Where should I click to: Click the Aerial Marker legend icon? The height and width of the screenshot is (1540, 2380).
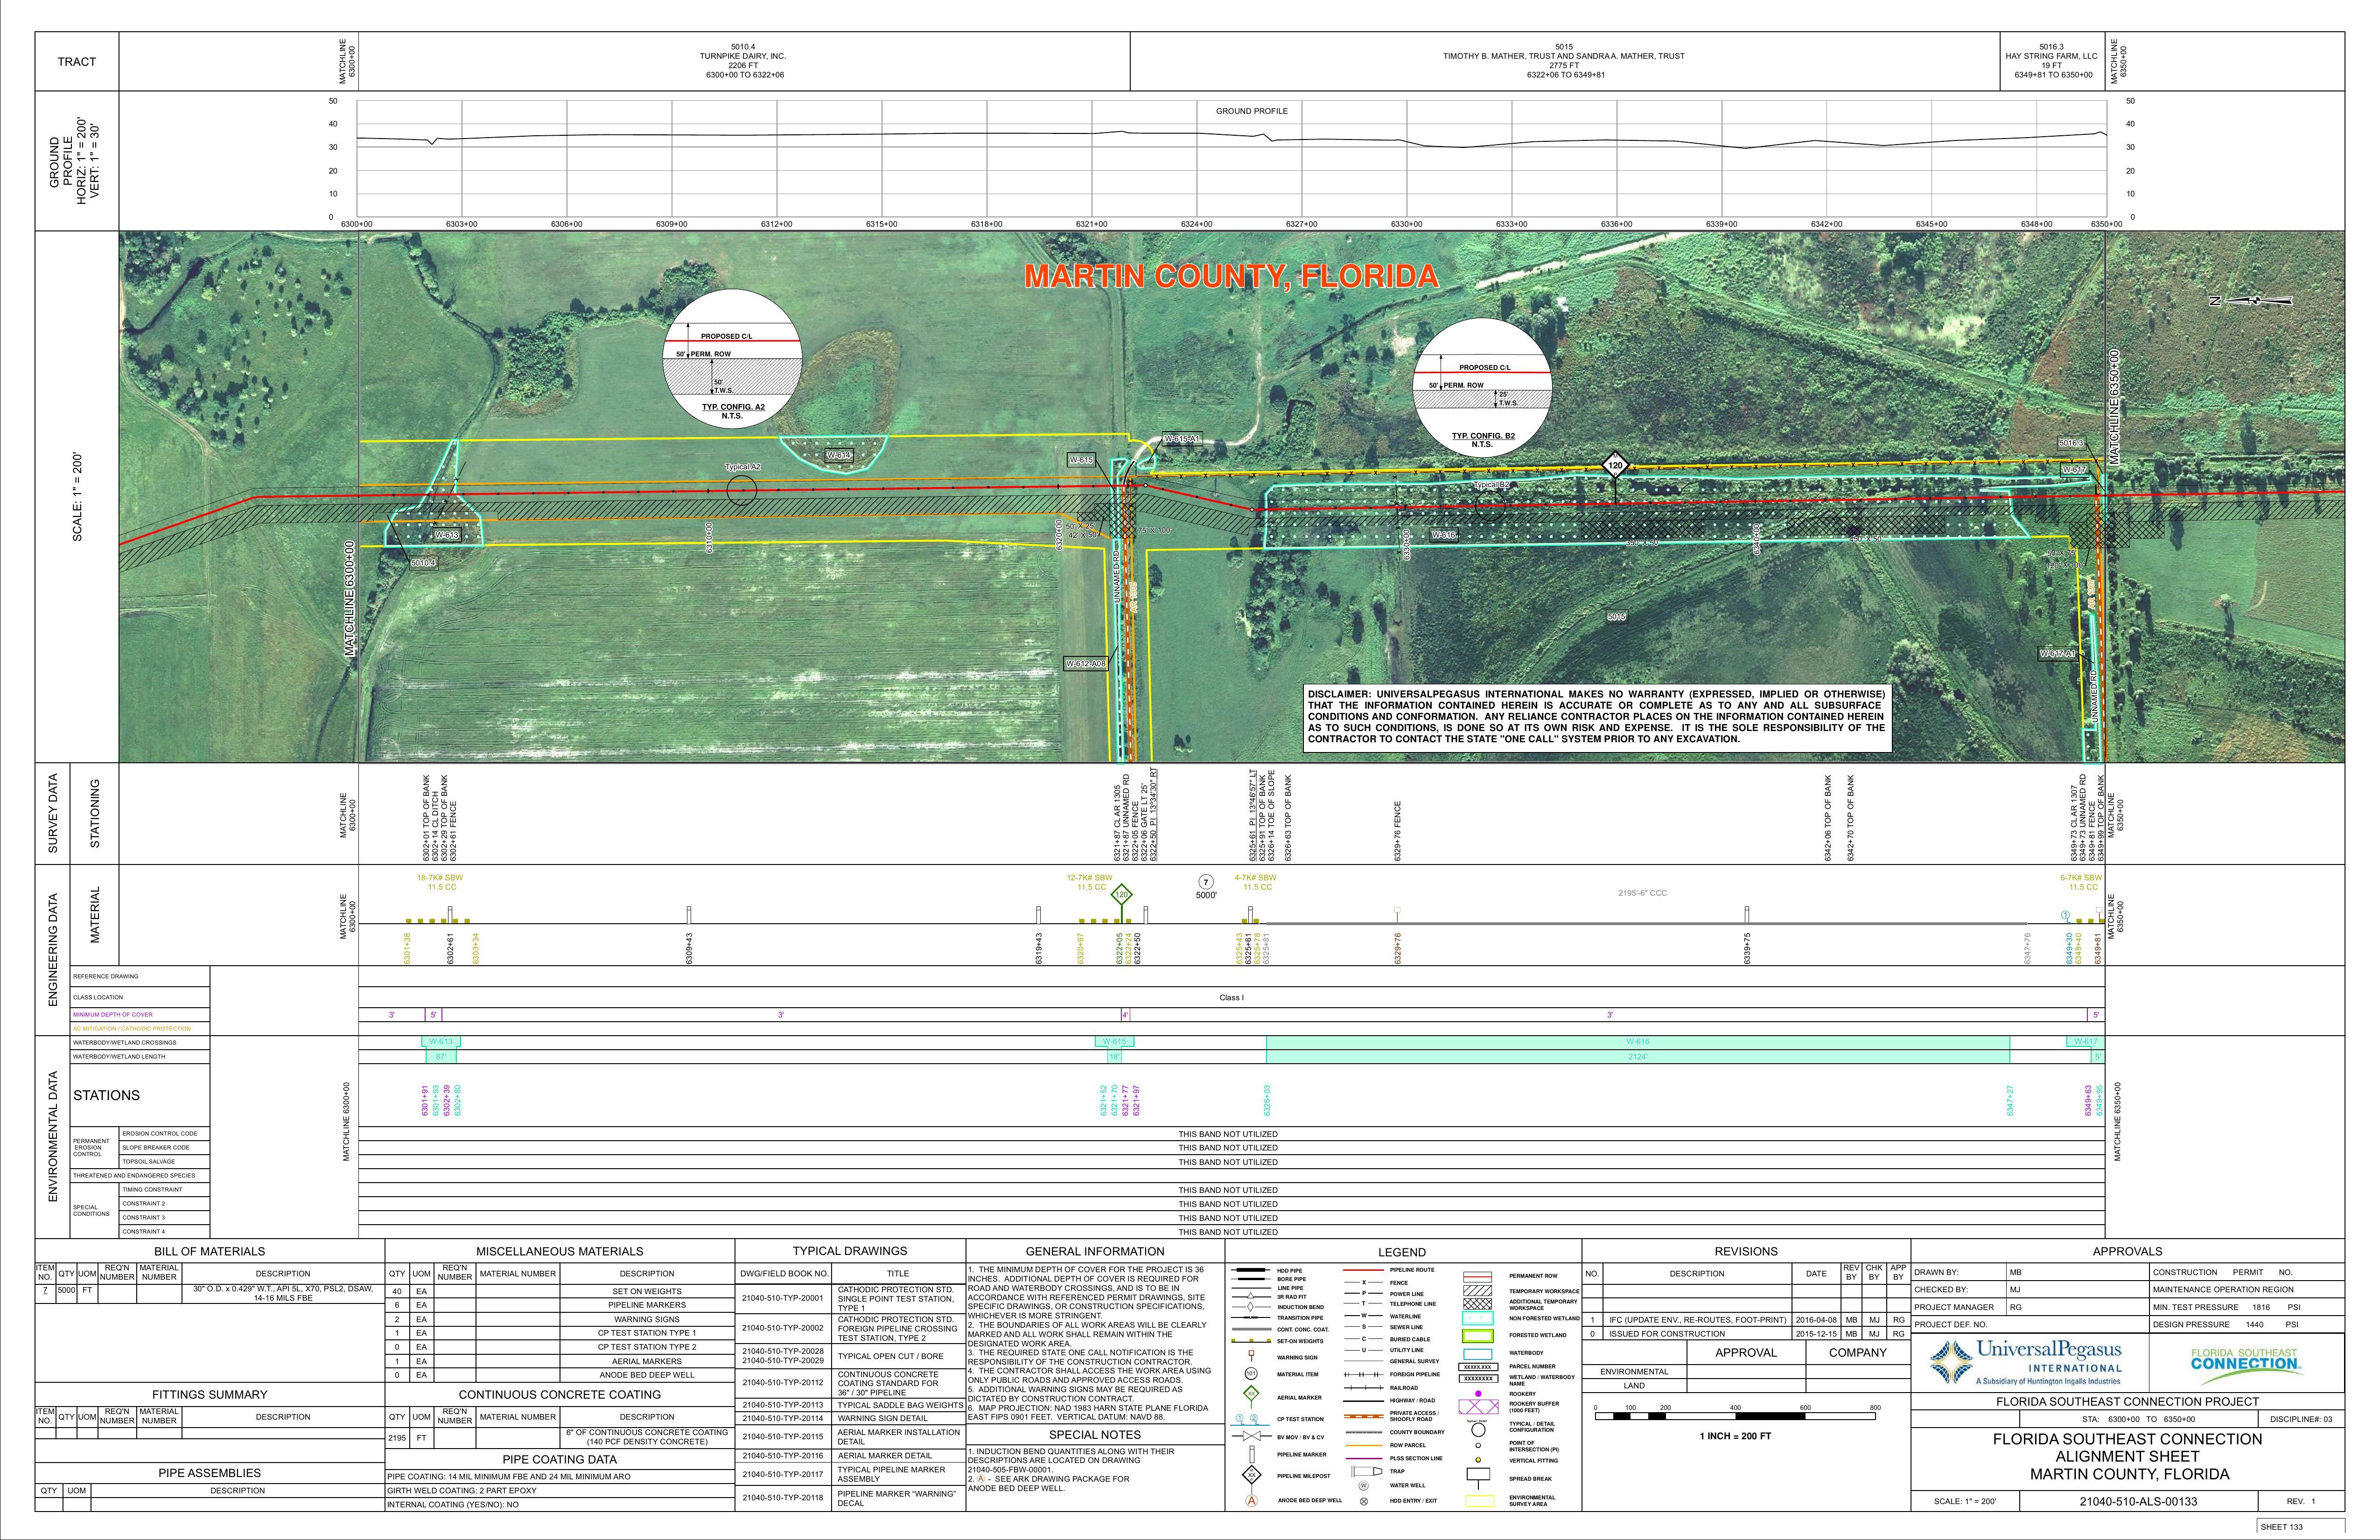(1251, 1393)
